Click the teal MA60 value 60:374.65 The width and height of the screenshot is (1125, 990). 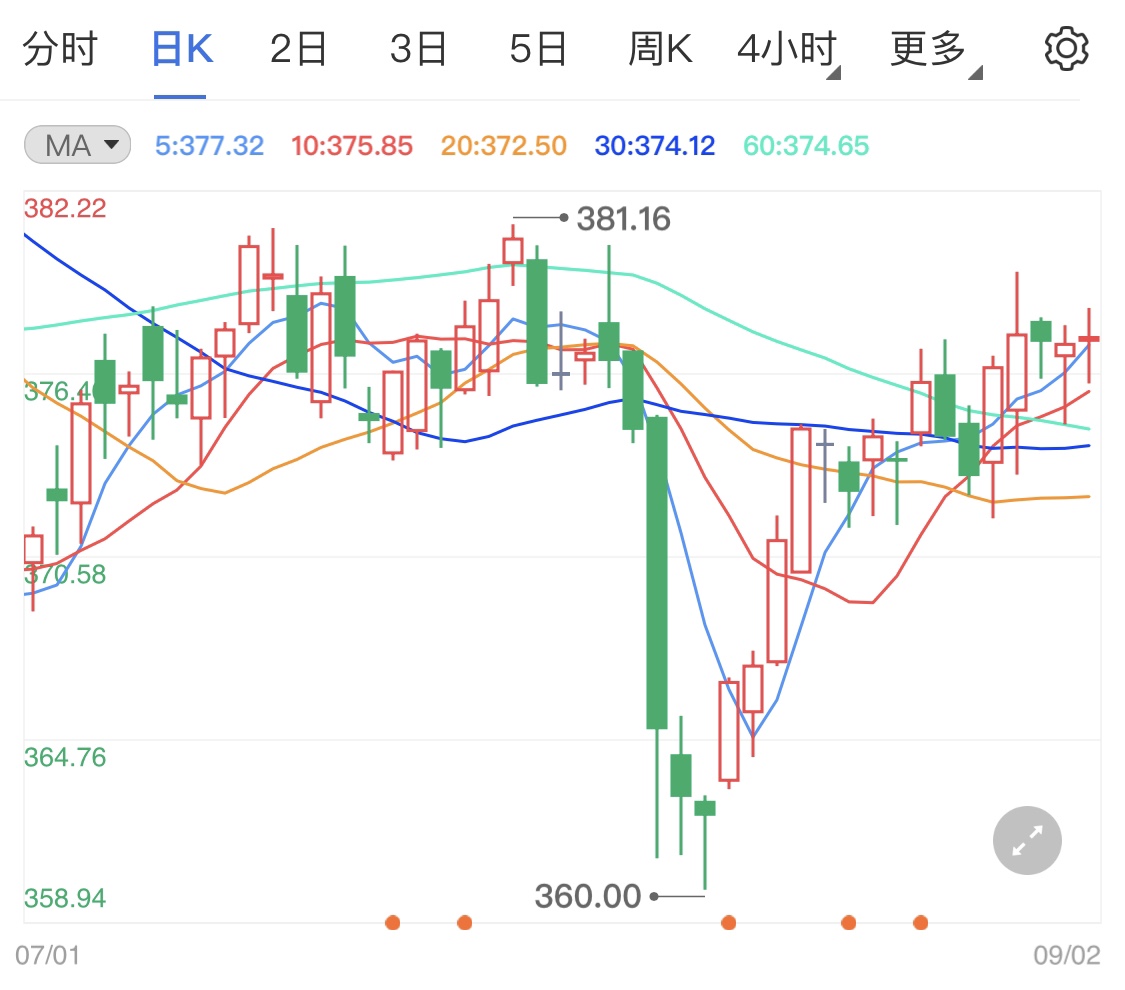pyautogui.click(x=806, y=146)
